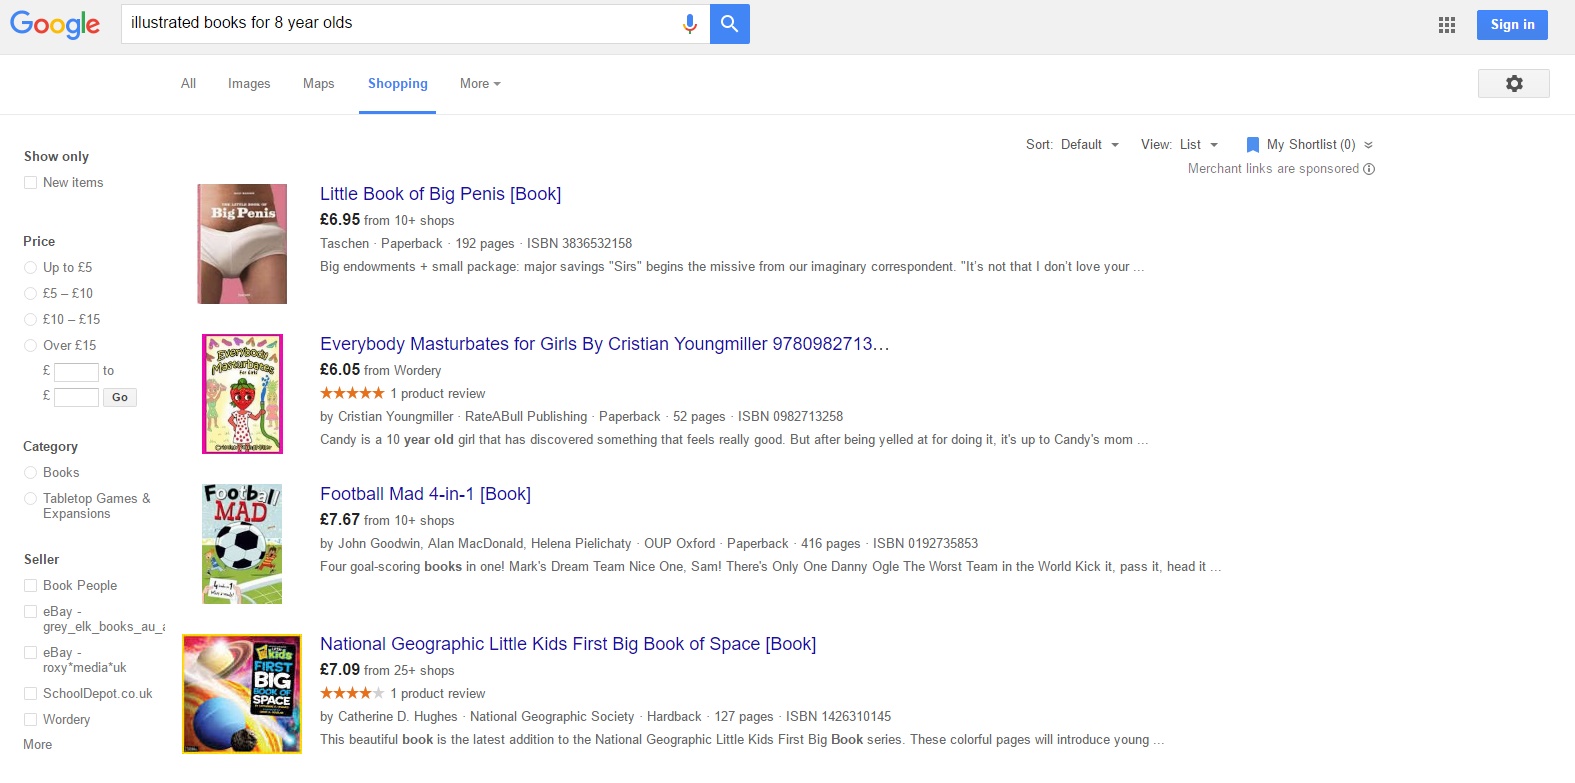The image size is (1575, 783).
Task: Open the Google apps grid
Action: tap(1447, 25)
